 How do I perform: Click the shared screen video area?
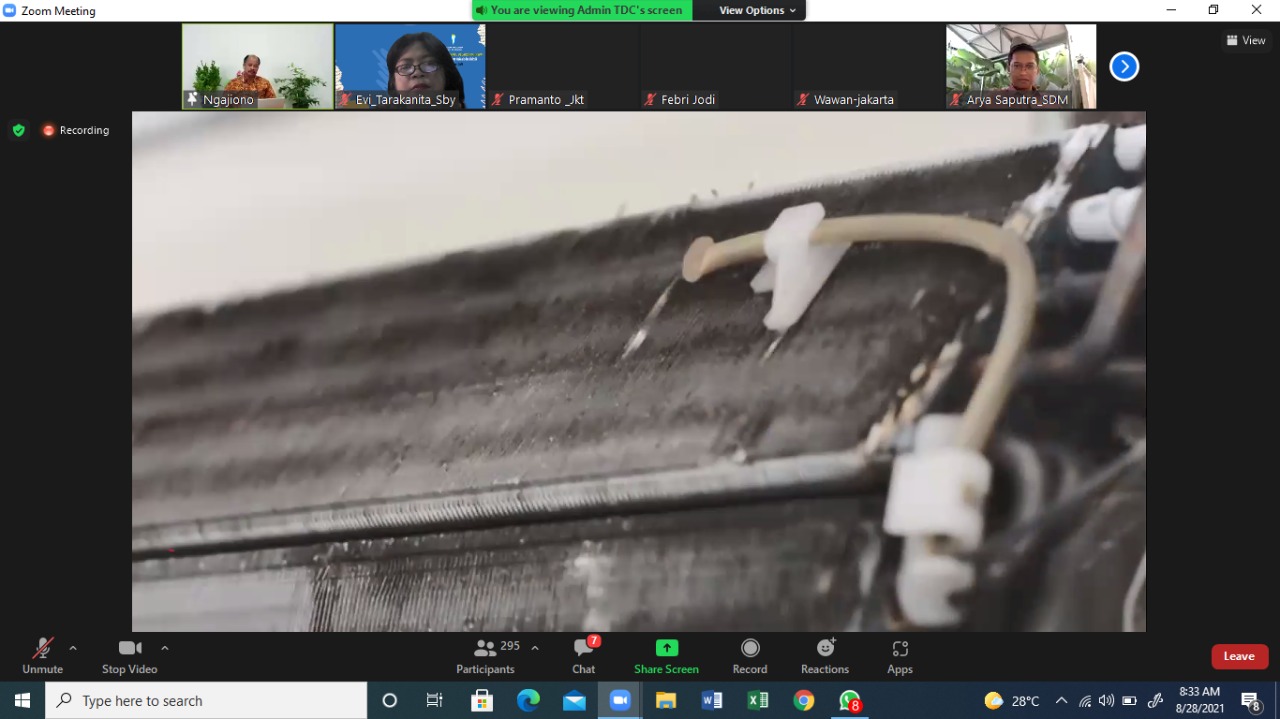pyautogui.click(x=639, y=371)
